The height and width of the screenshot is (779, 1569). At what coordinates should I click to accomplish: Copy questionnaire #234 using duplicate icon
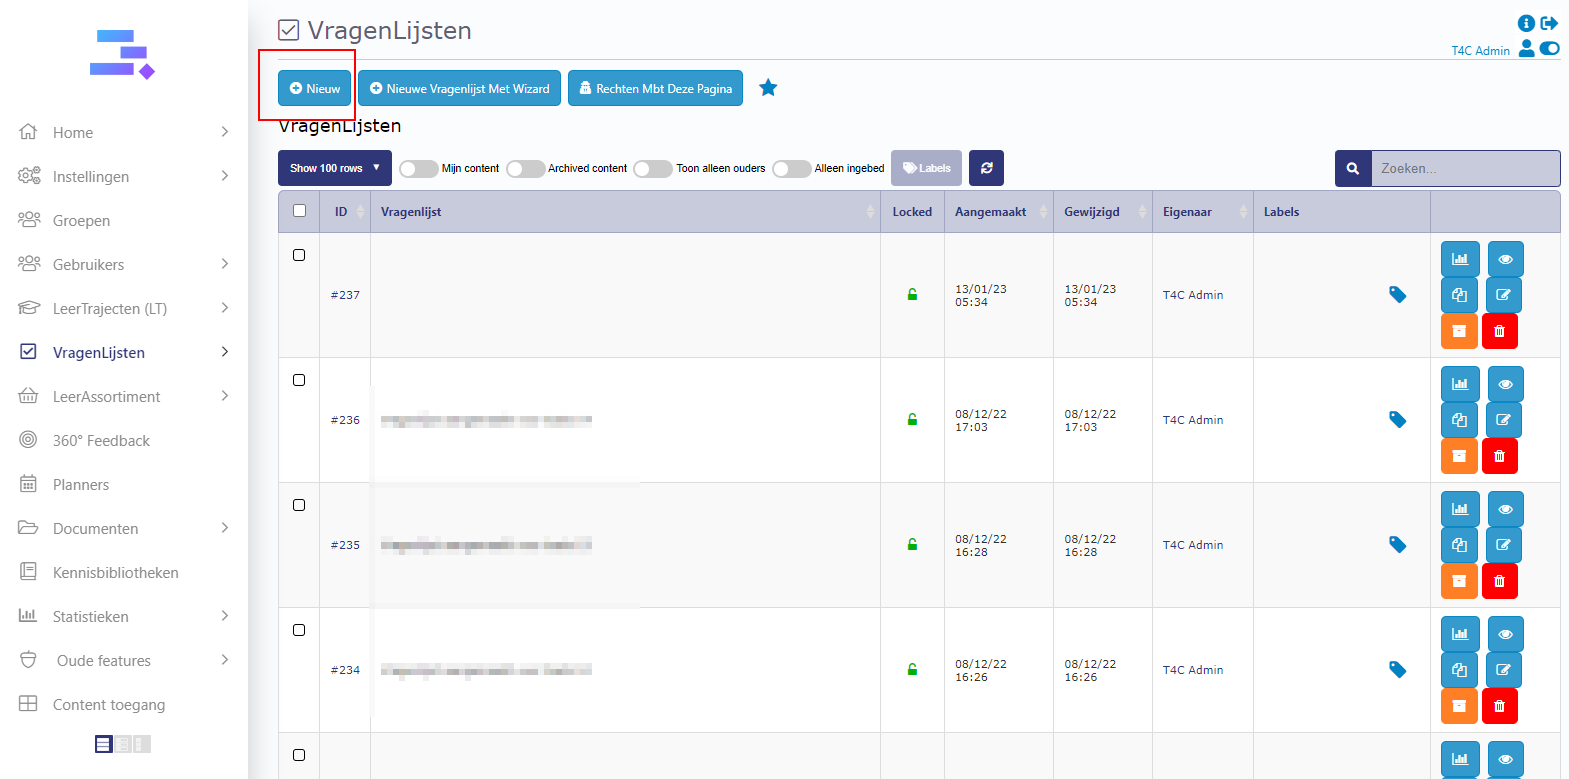point(1459,670)
